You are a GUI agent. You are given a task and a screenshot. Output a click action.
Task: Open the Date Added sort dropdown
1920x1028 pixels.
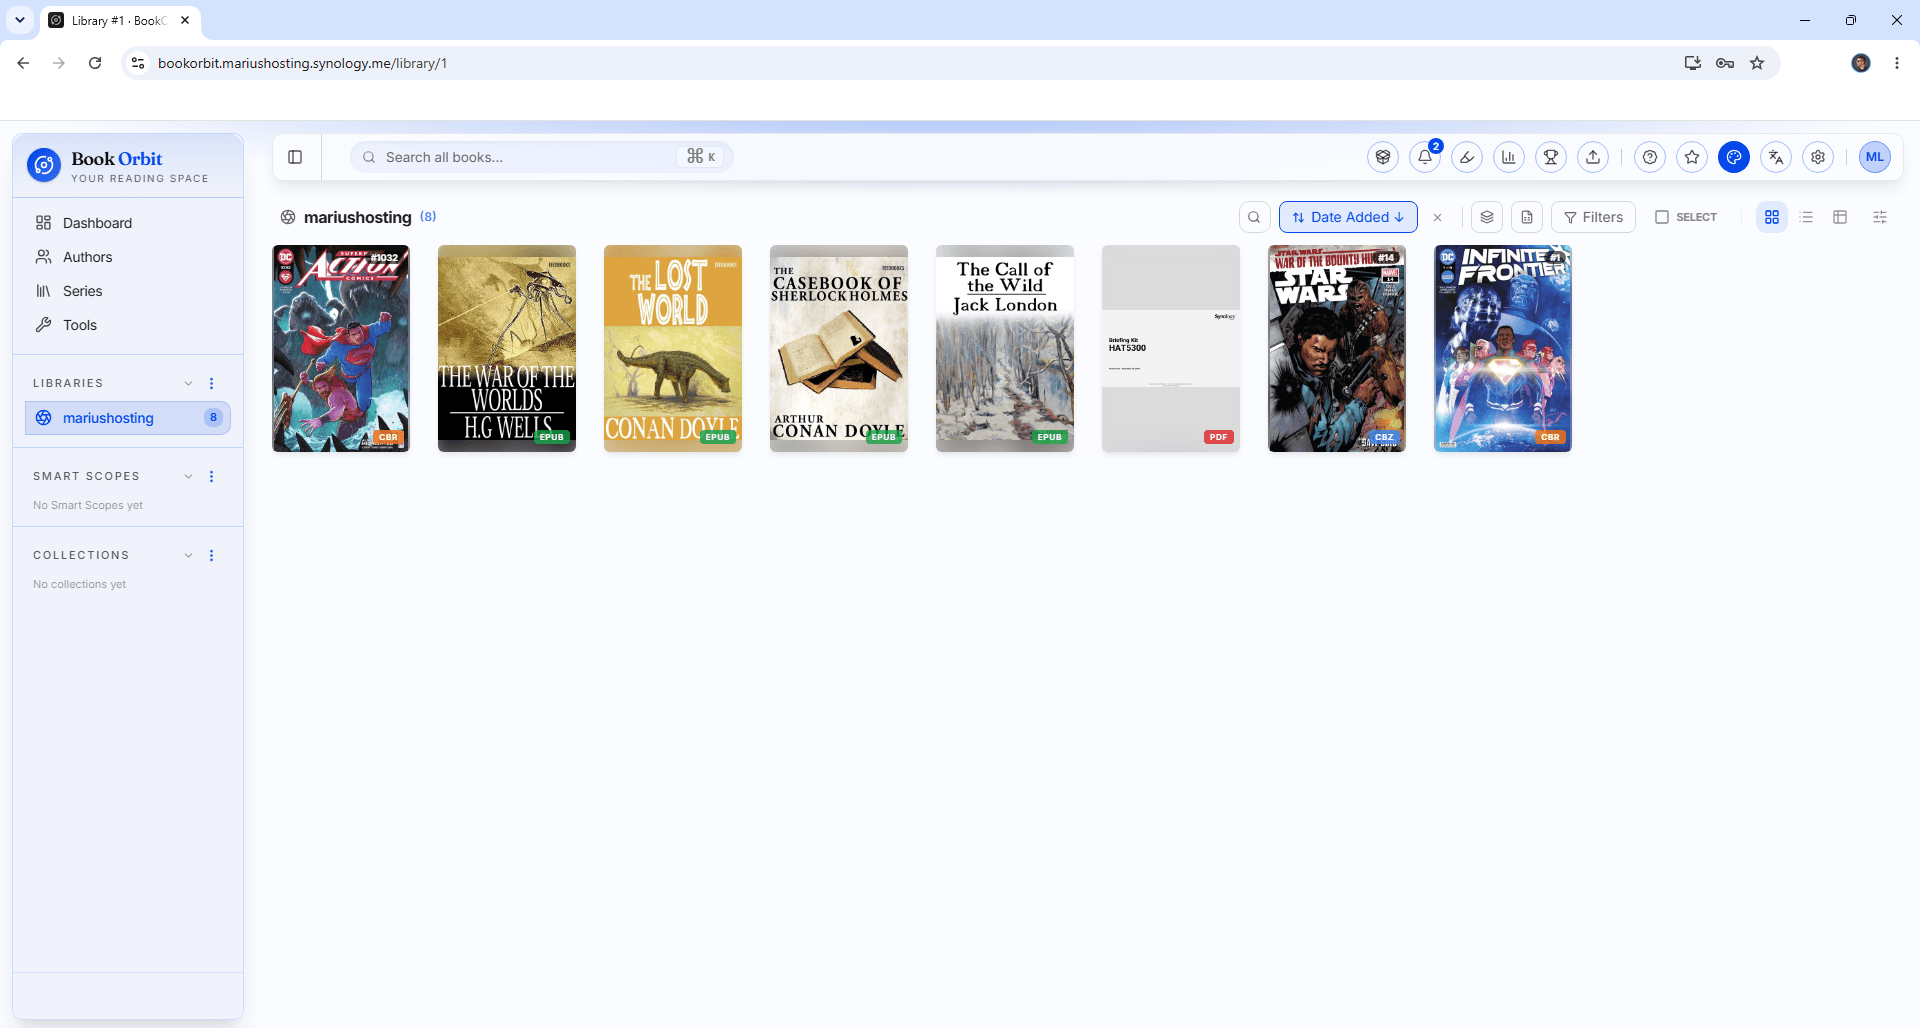(x=1348, y=217)
